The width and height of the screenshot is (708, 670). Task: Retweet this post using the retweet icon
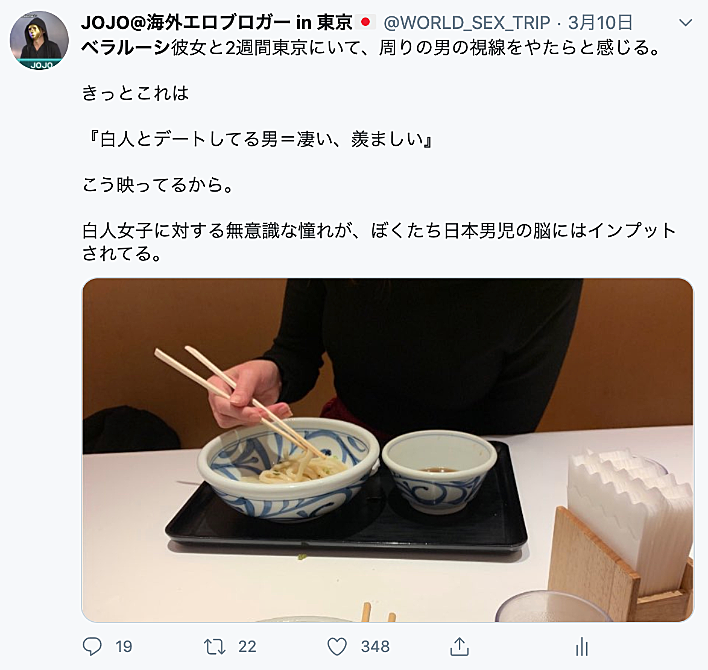point(214,647)
